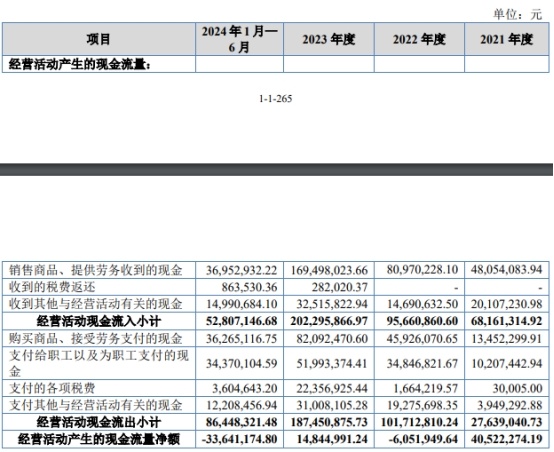
Task: Select the 经营活动产生的现金流量： row label
Action: [x=80, y=64]
